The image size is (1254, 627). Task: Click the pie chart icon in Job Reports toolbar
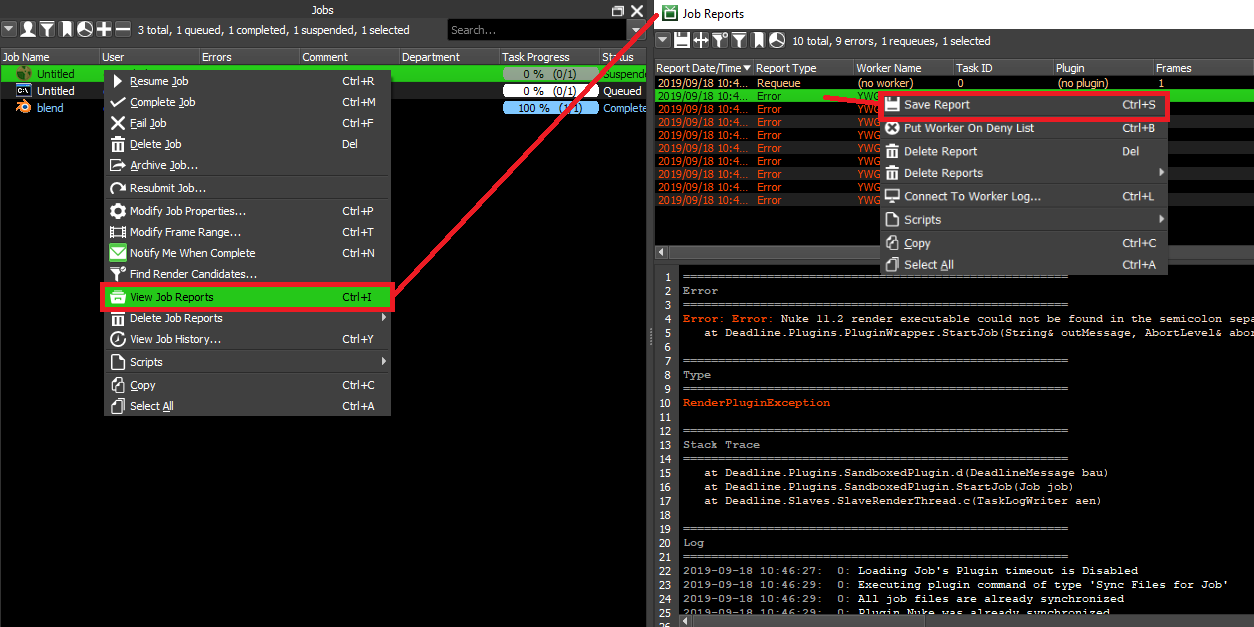pos(777,41)
